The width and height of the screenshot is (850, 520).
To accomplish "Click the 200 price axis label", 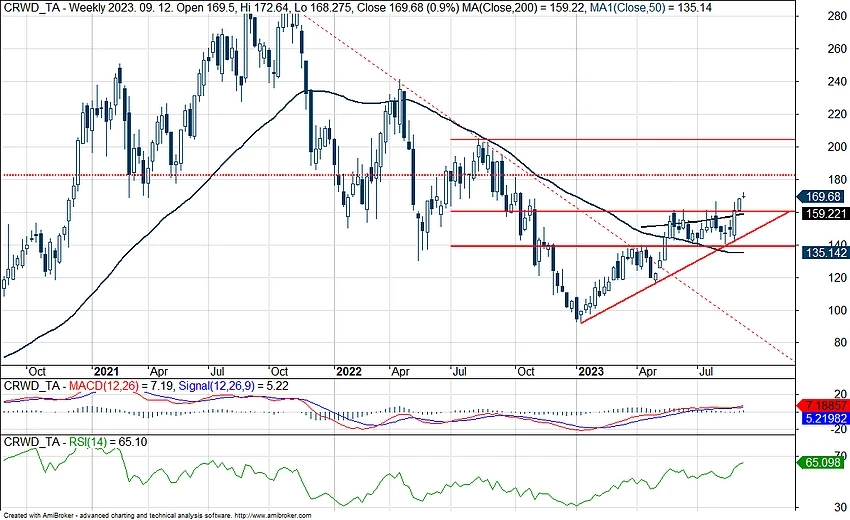I will click(836, 147).
